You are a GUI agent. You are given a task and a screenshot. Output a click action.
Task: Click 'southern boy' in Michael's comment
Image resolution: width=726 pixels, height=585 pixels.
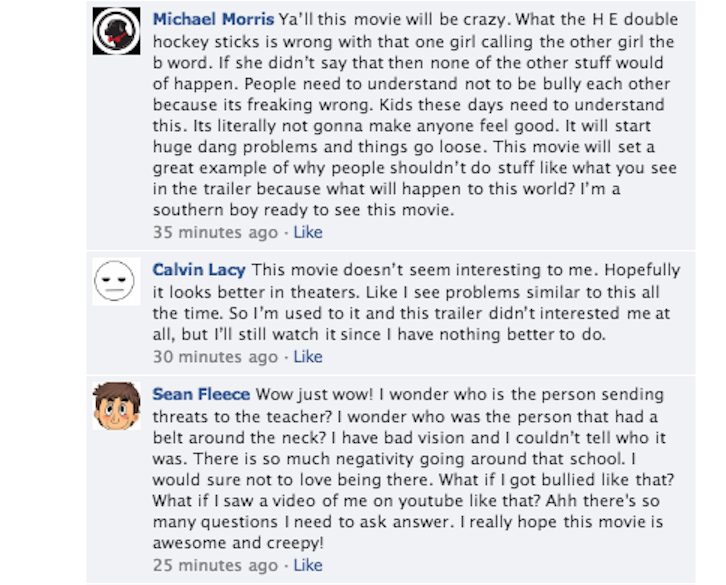202,211
